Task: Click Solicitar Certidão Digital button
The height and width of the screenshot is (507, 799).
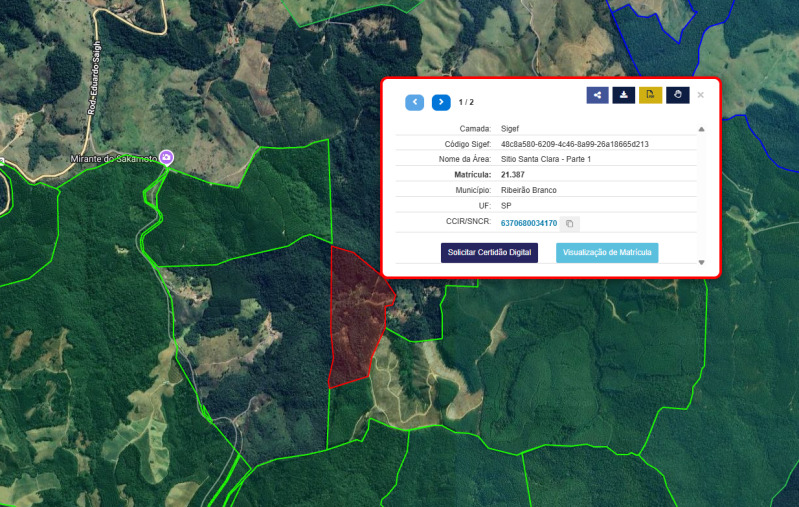Action: coord(489,253)
